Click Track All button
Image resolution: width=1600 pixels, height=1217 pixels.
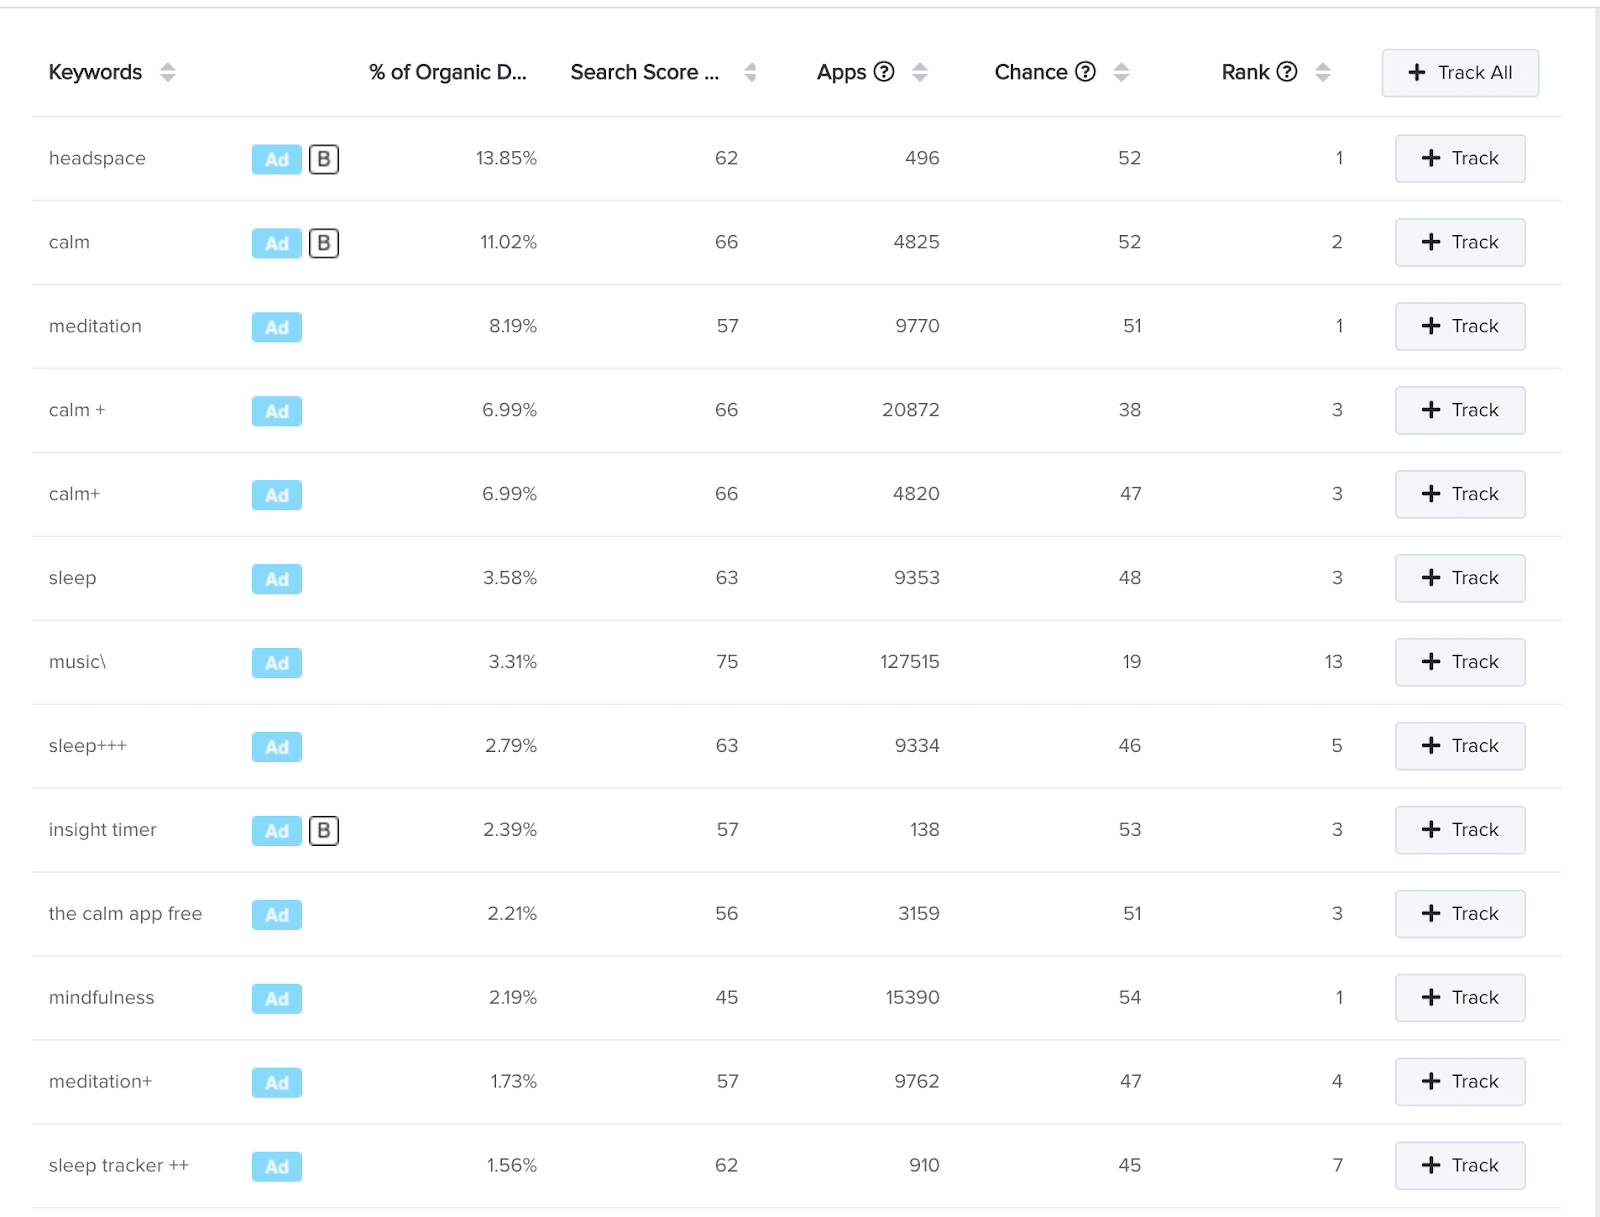1460,73
